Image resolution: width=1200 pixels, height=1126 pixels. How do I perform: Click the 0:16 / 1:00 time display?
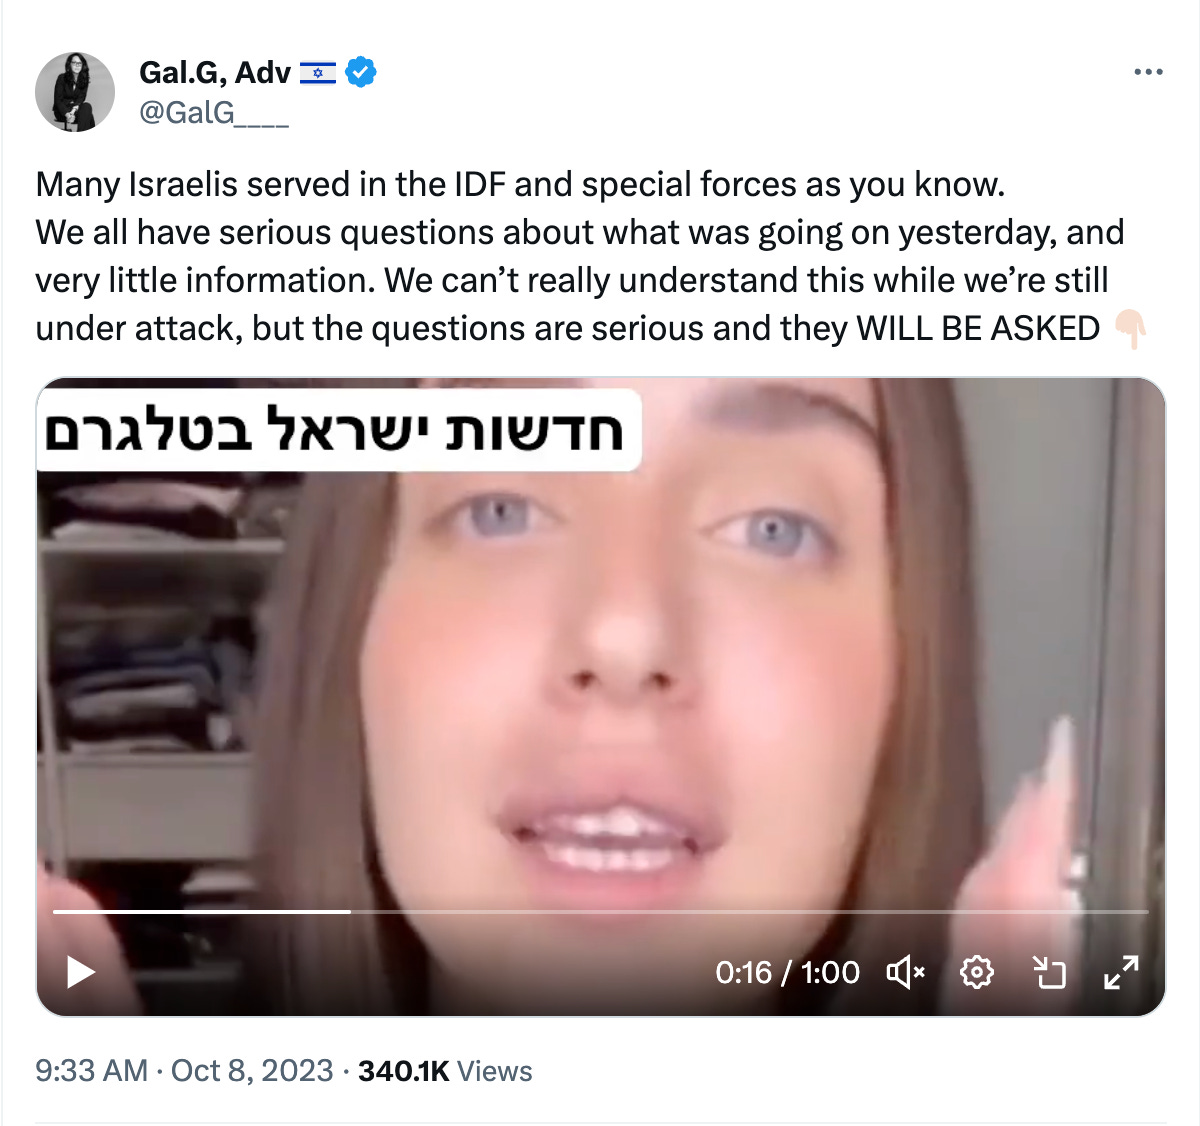pyautogui.click(x=787, y=972)
